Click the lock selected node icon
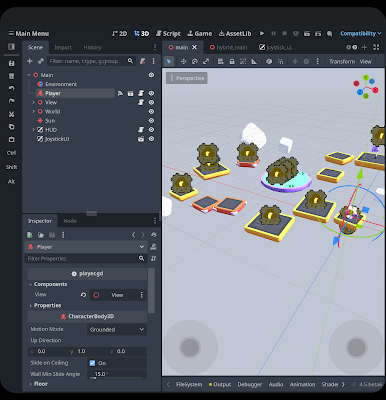Screen dimensions: 386x400 232,61
